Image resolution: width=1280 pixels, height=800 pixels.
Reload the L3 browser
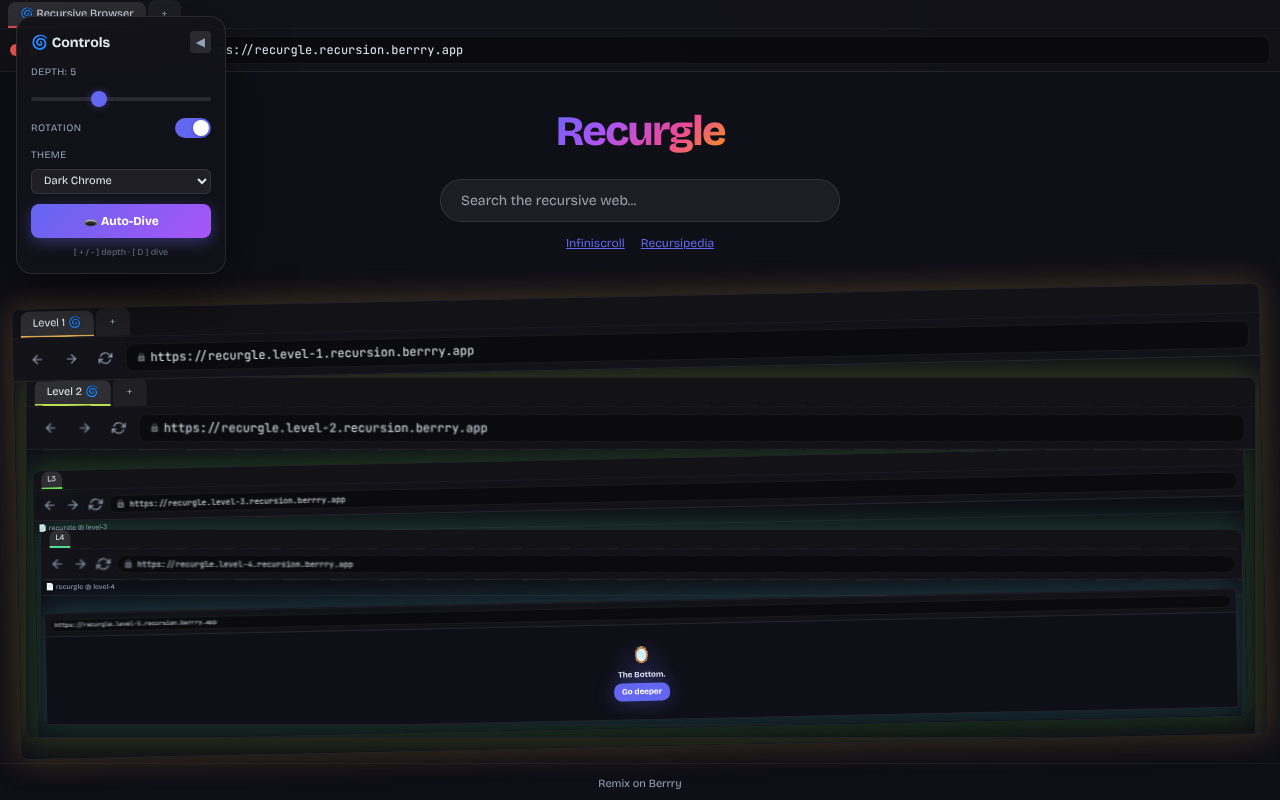coord(96,505)
